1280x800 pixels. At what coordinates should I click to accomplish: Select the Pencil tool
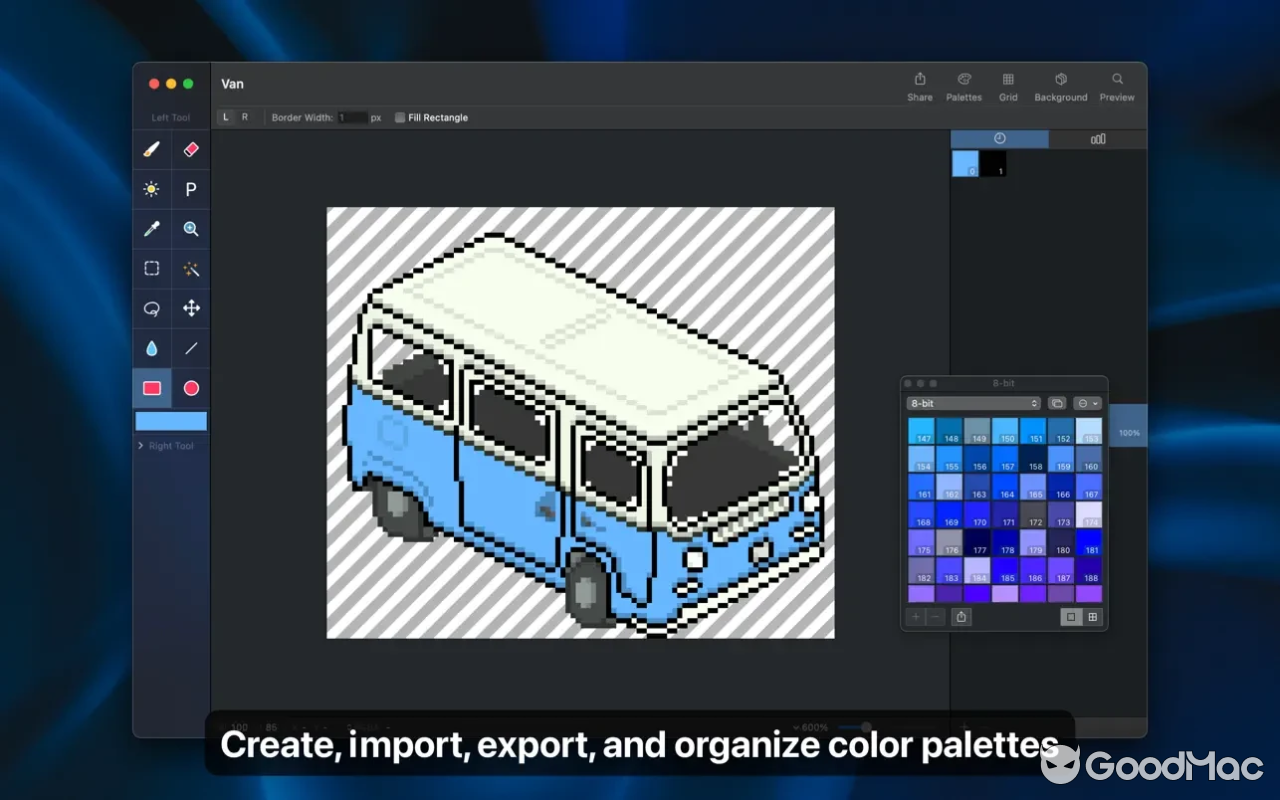[151, 149]
